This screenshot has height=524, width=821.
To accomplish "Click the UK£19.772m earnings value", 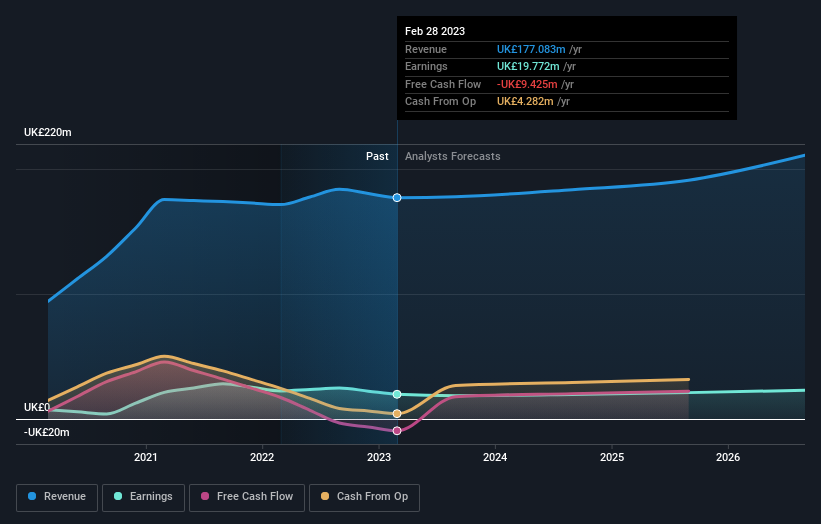I will click(528, 66).
